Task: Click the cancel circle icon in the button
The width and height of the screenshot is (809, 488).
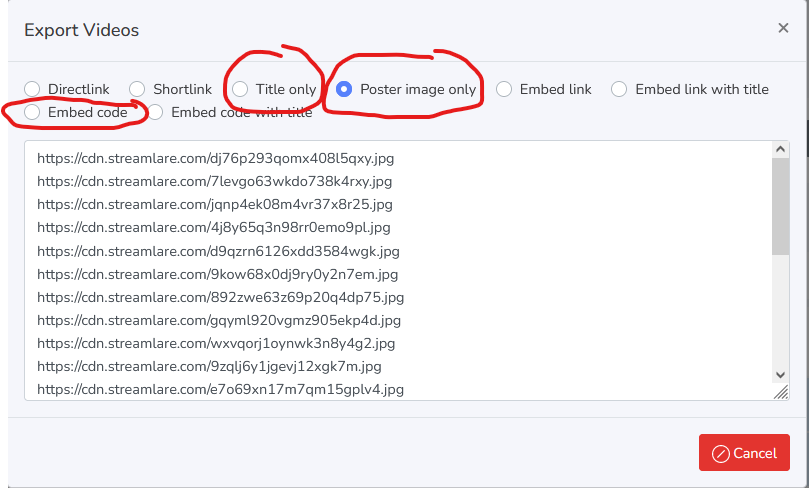Action: [x=720, y=453]
